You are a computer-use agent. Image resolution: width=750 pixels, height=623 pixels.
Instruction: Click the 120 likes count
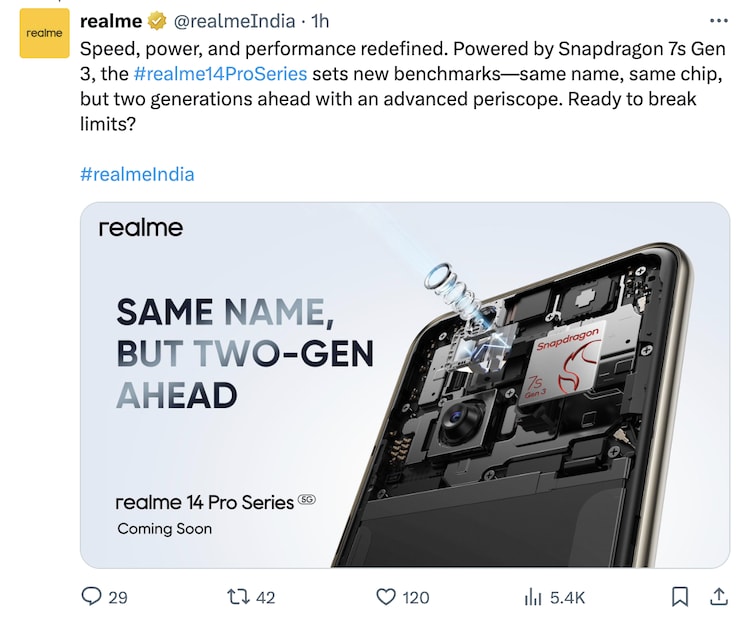[415, 598]
